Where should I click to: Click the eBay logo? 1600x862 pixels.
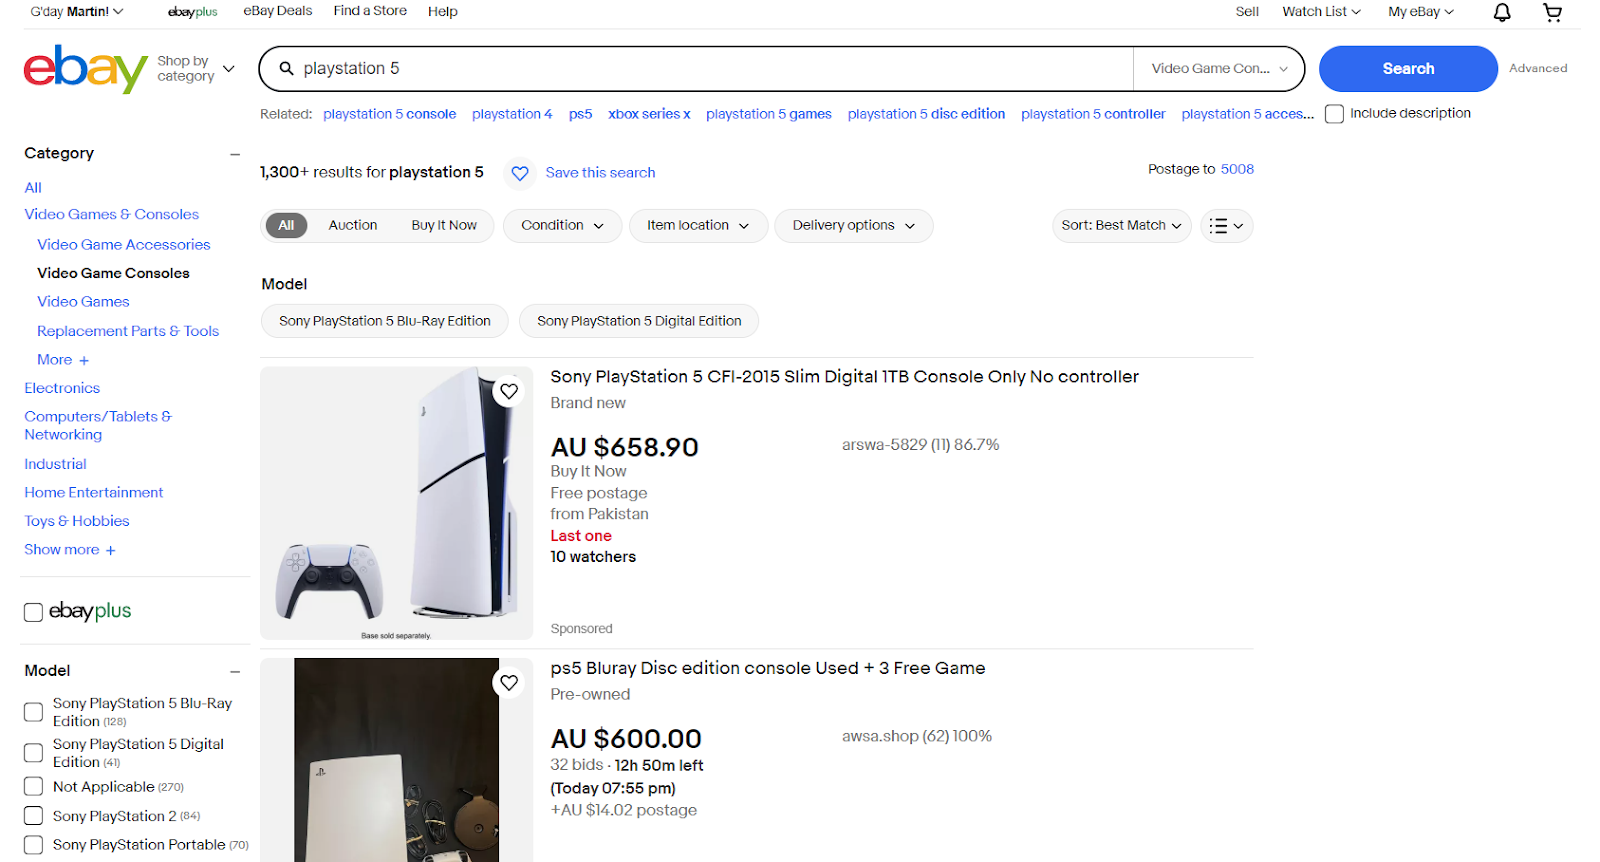(86, 68)
